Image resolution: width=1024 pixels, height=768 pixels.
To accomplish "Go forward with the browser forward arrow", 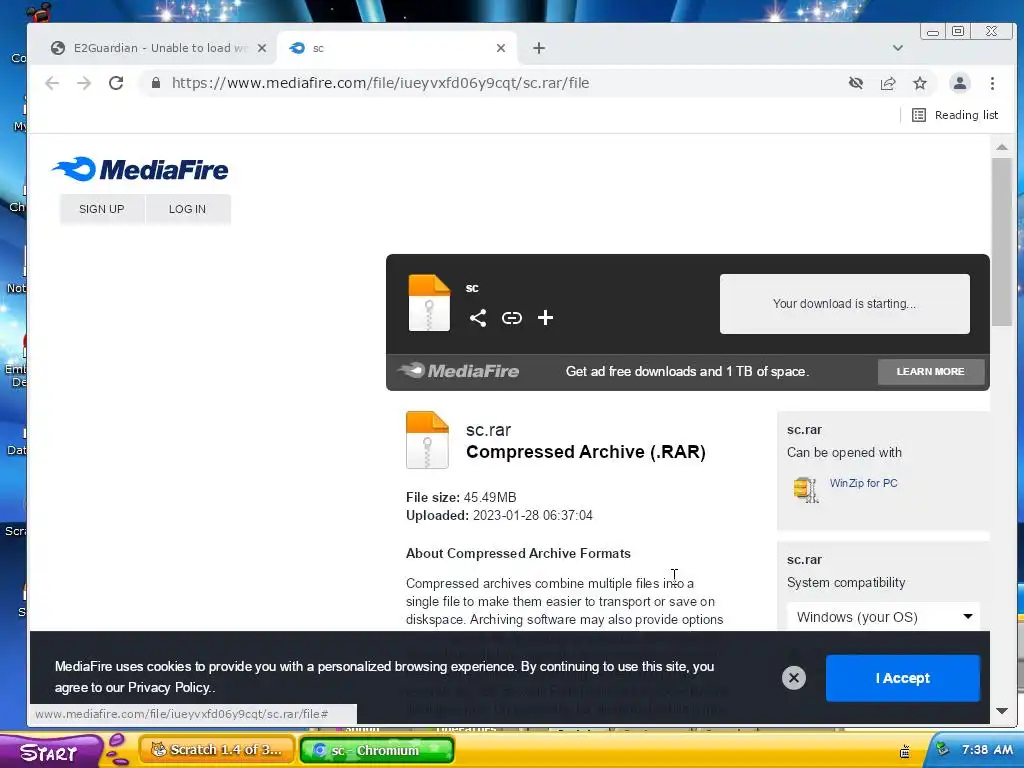I will click(x=84, y=83).
